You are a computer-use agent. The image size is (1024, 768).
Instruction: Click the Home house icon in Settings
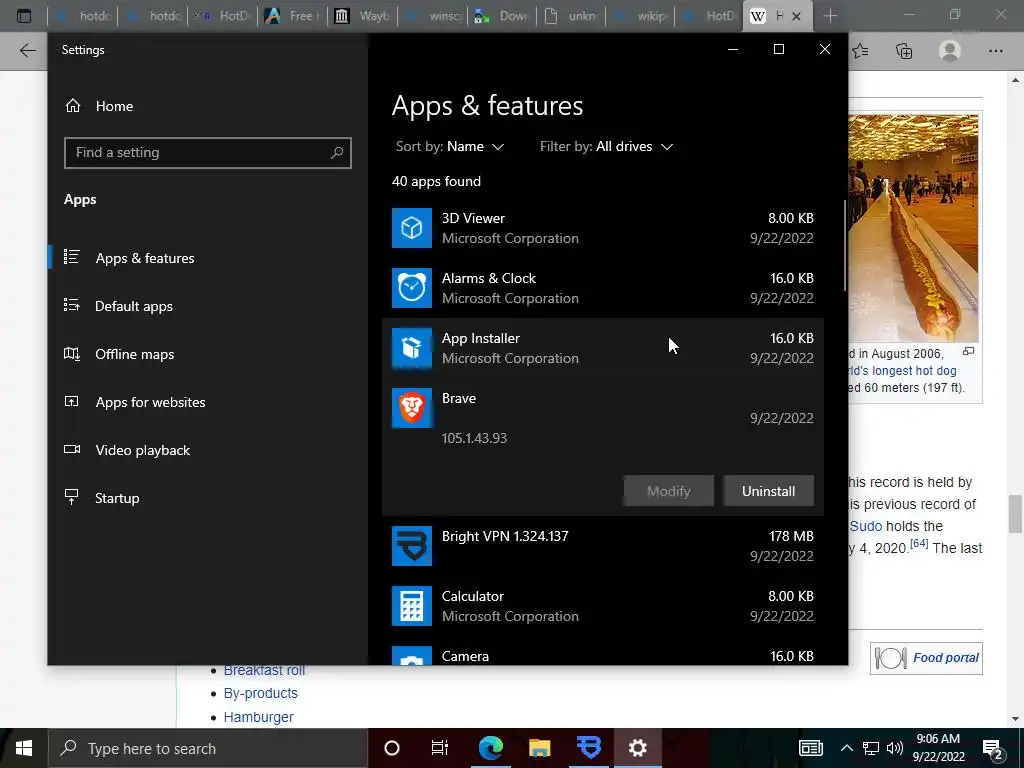tap(73, 106)
